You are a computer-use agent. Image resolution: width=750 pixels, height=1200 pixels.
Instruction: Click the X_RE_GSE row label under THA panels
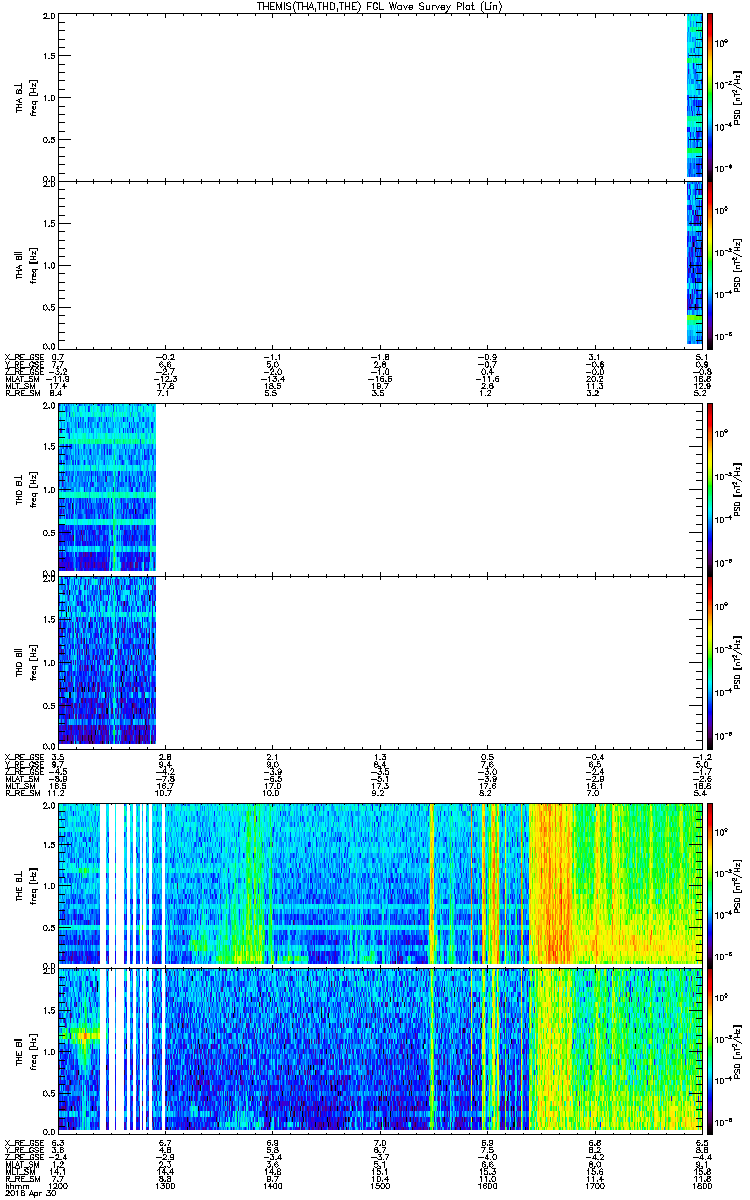click(x=23, y=357)
